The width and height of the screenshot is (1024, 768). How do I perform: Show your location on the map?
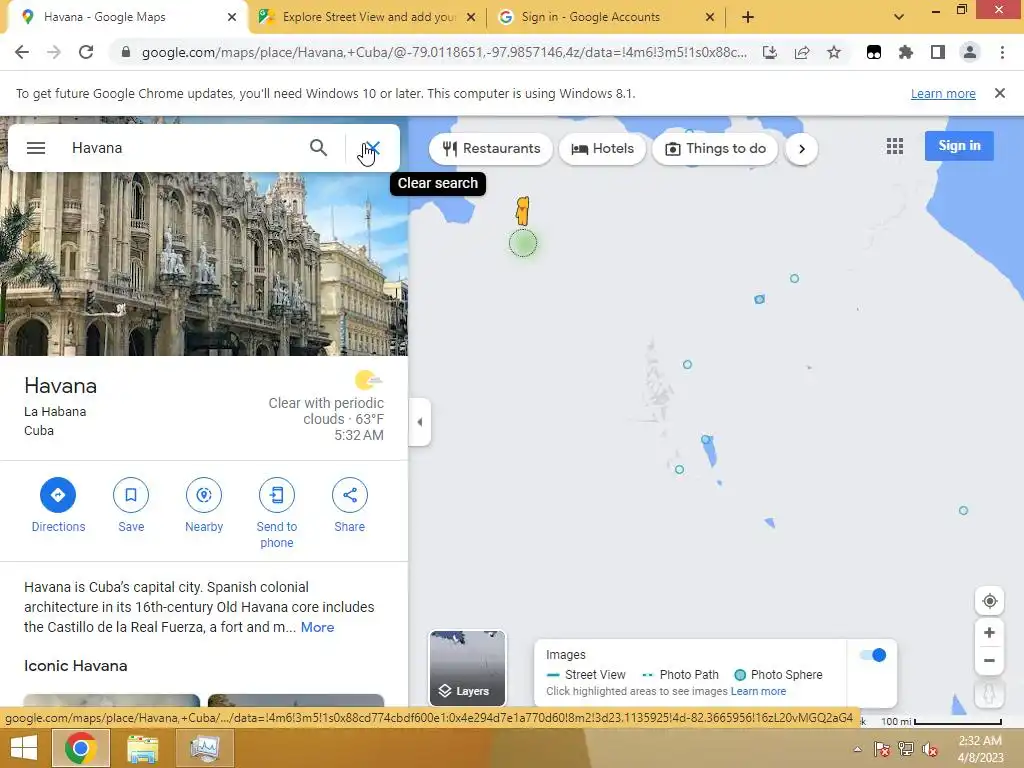pos(989,601)
